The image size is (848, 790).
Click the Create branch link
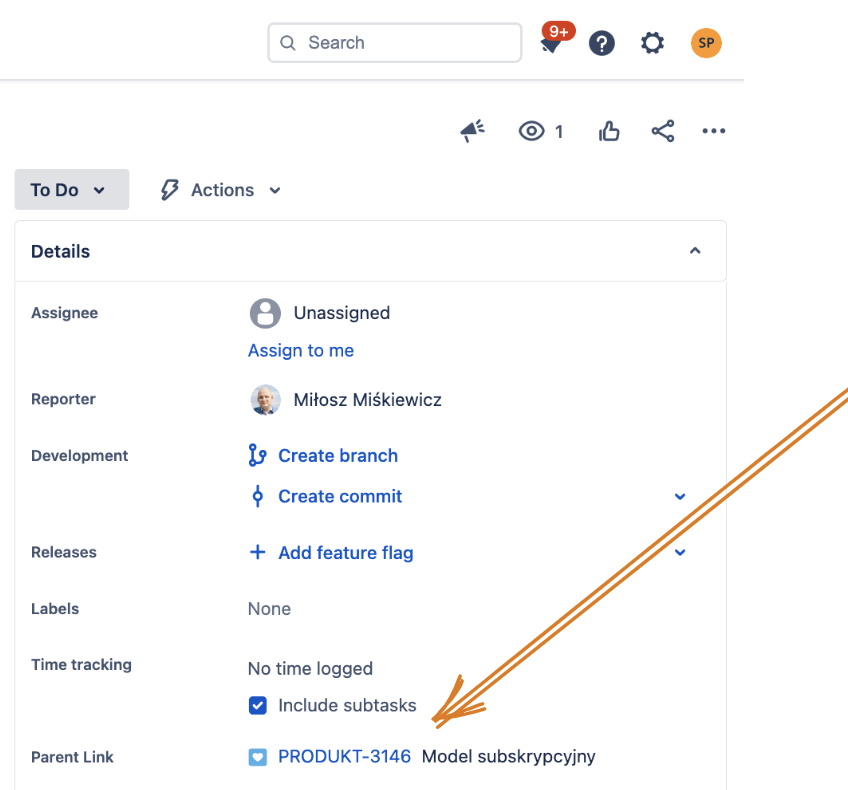(337, 456)
